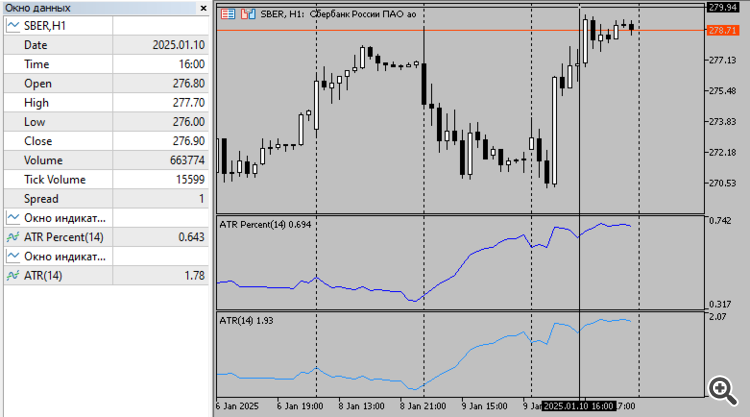The width and height of the screenshot is (750, 417).
Task: Select the SBER,H1 row
Action: [106, 26]
